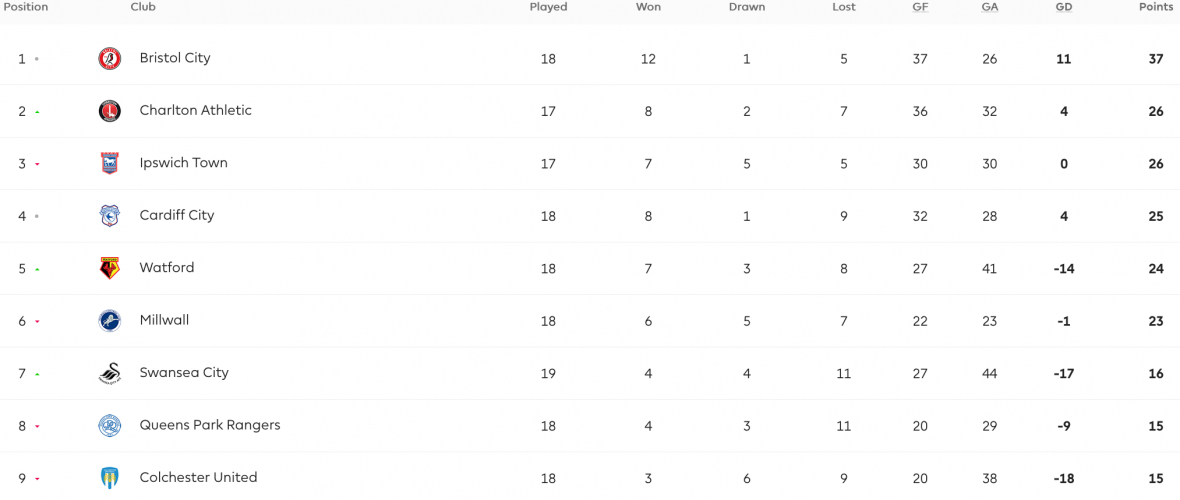Select the Ipswich Town crest icon
This screenshot has height=500, width=1180.
(110, 163)
